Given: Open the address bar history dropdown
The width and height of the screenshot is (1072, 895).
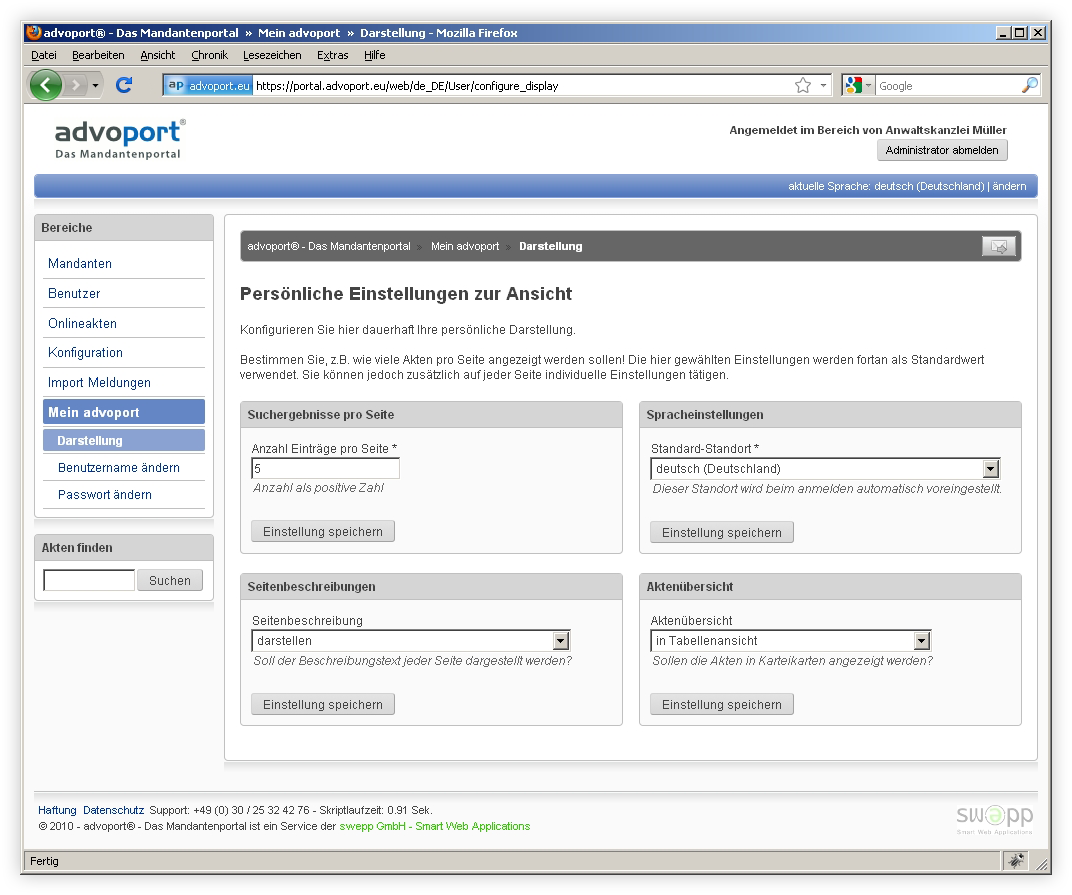Looking at the screenshot, I should [x=823, y=85].
